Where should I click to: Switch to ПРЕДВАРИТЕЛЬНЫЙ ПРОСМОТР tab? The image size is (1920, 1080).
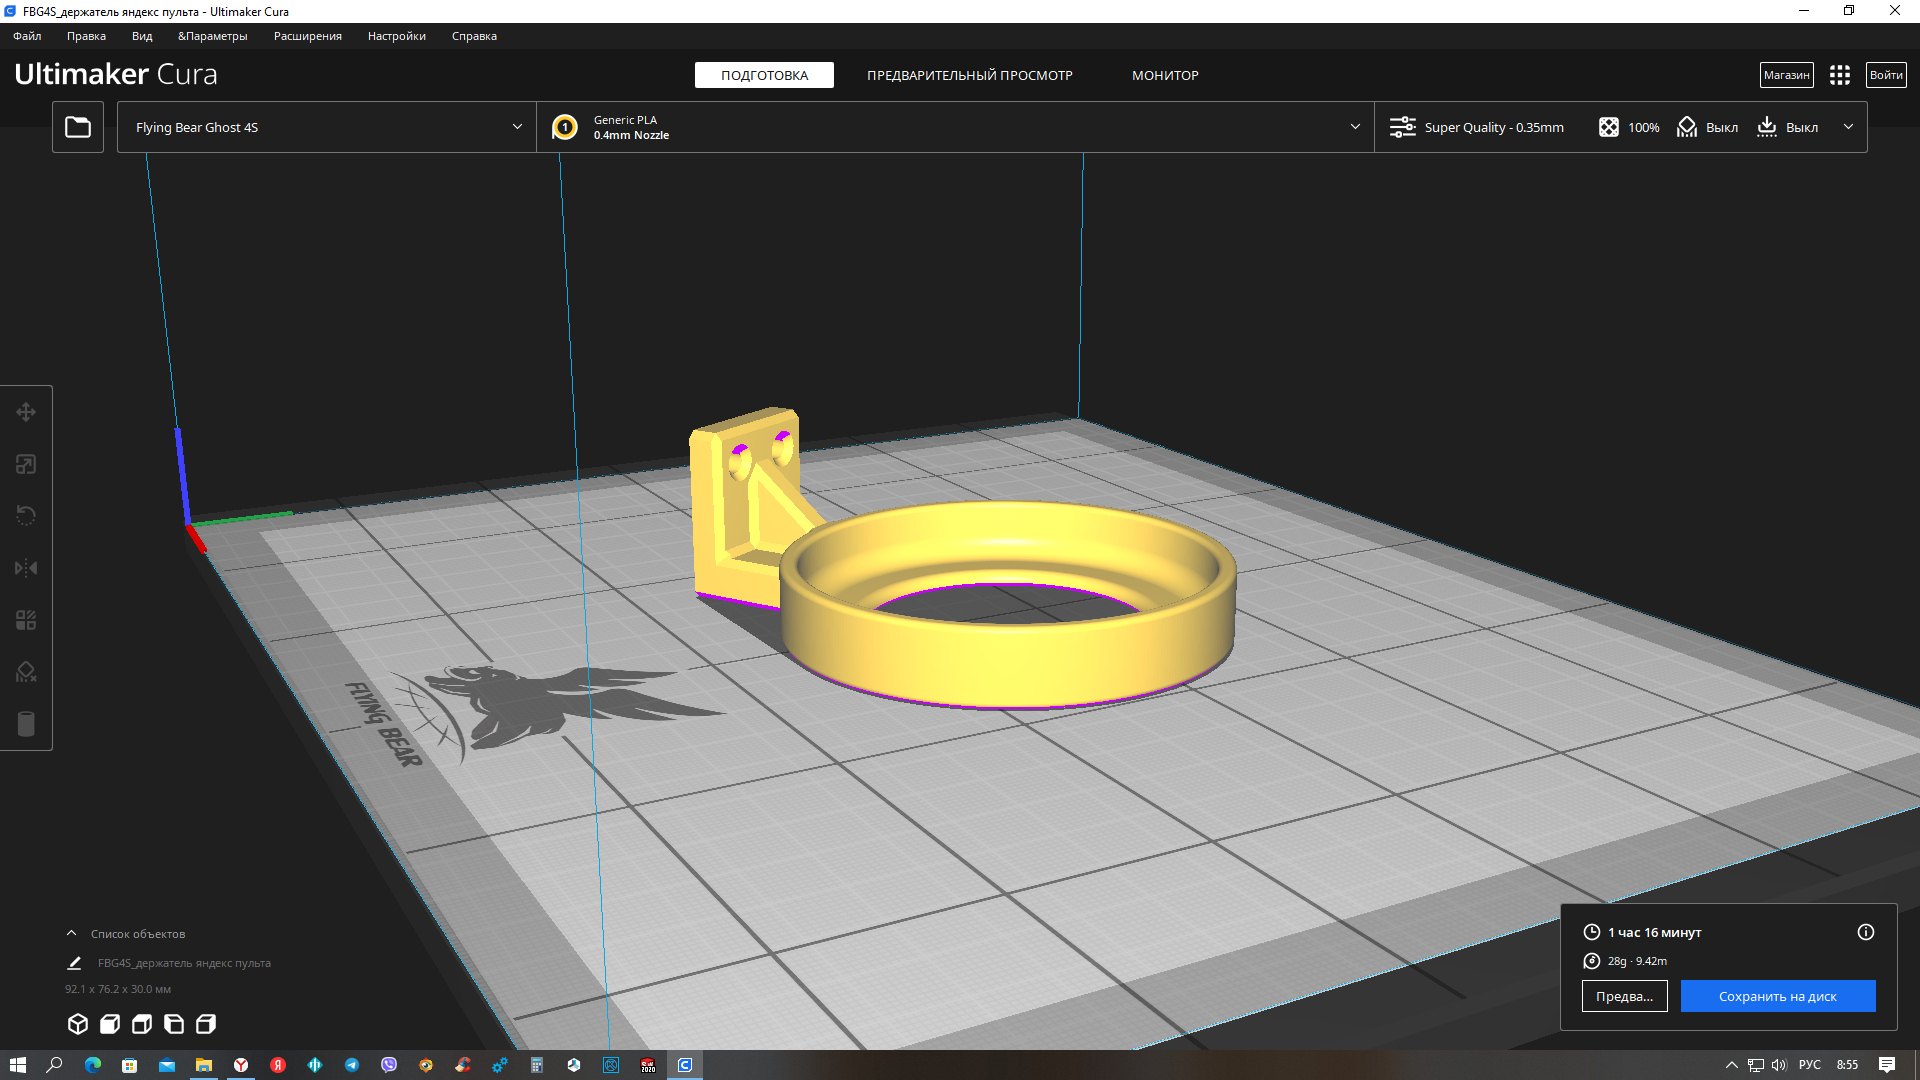pos(969,75)
